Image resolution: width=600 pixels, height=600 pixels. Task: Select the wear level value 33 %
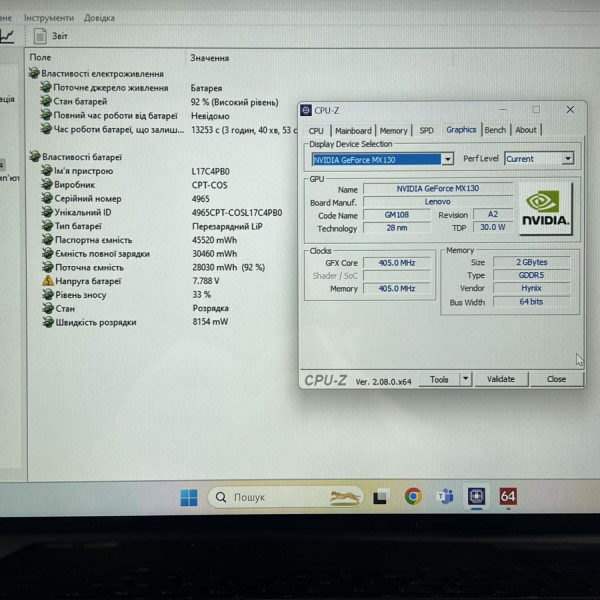(202, 295)
